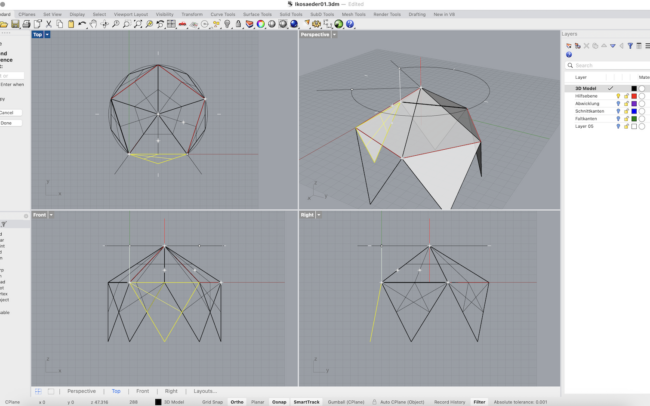
Task: Save the file with the floppy disk icon
Action: pos(15,24)
